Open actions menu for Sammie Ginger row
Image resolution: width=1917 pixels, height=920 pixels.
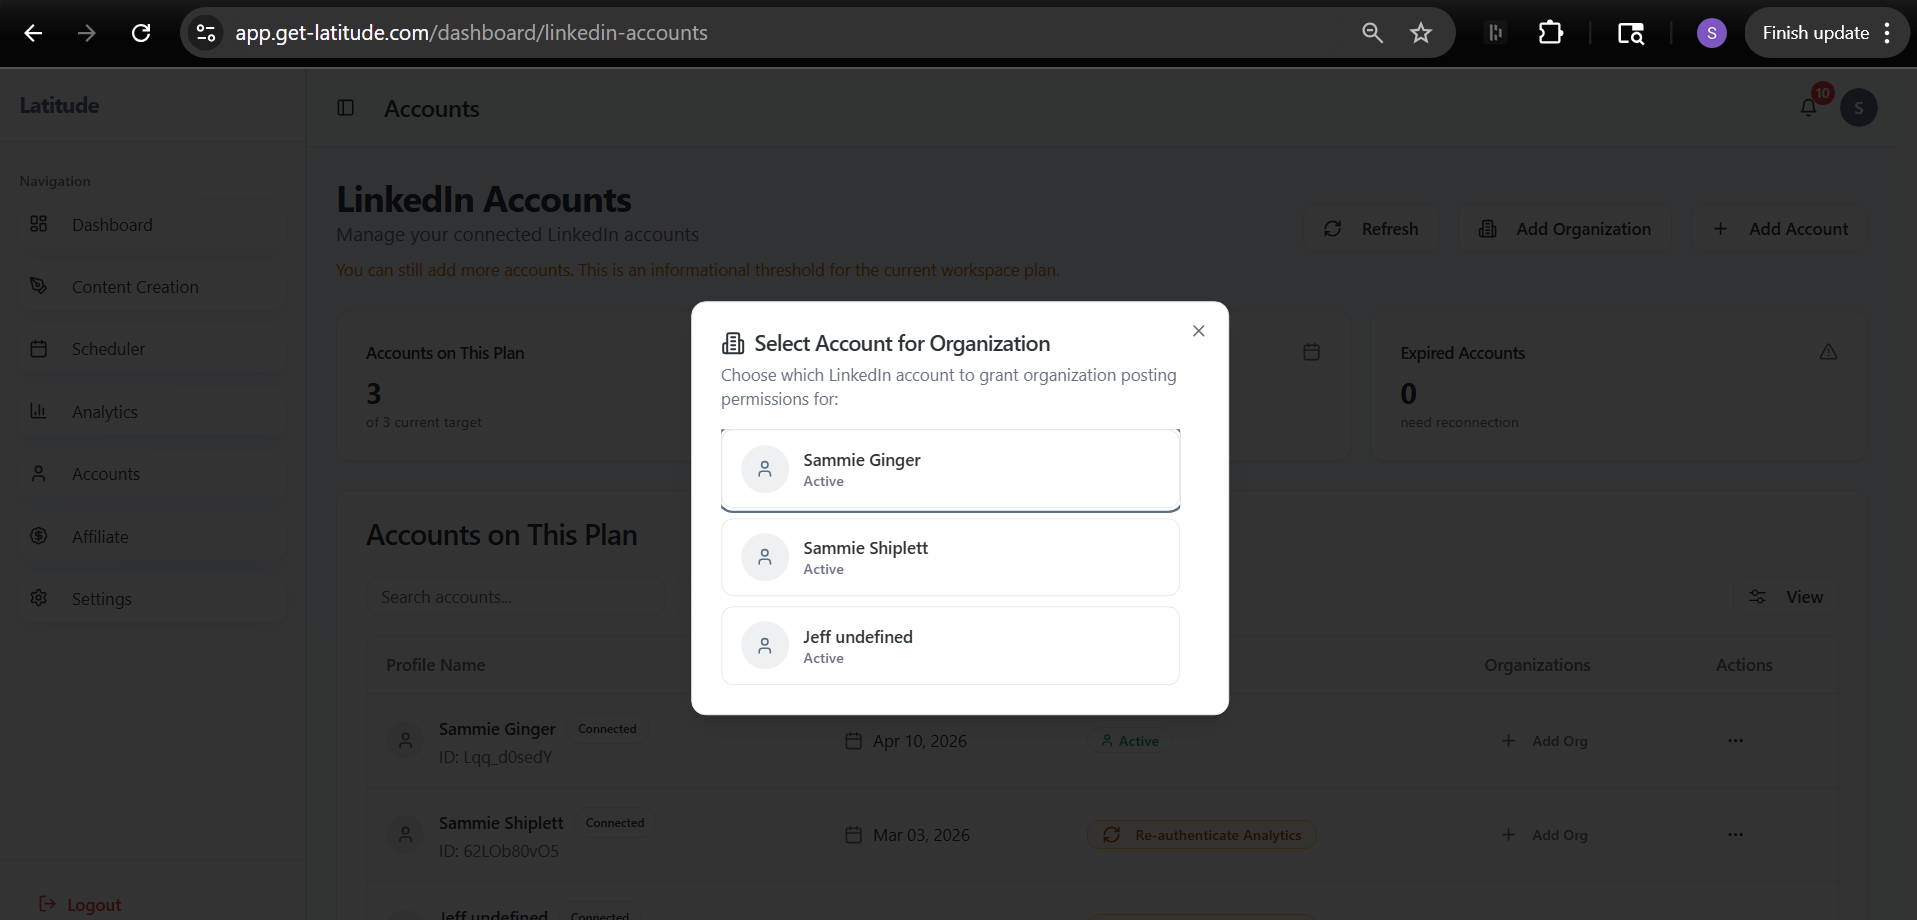pos(1735,741)
